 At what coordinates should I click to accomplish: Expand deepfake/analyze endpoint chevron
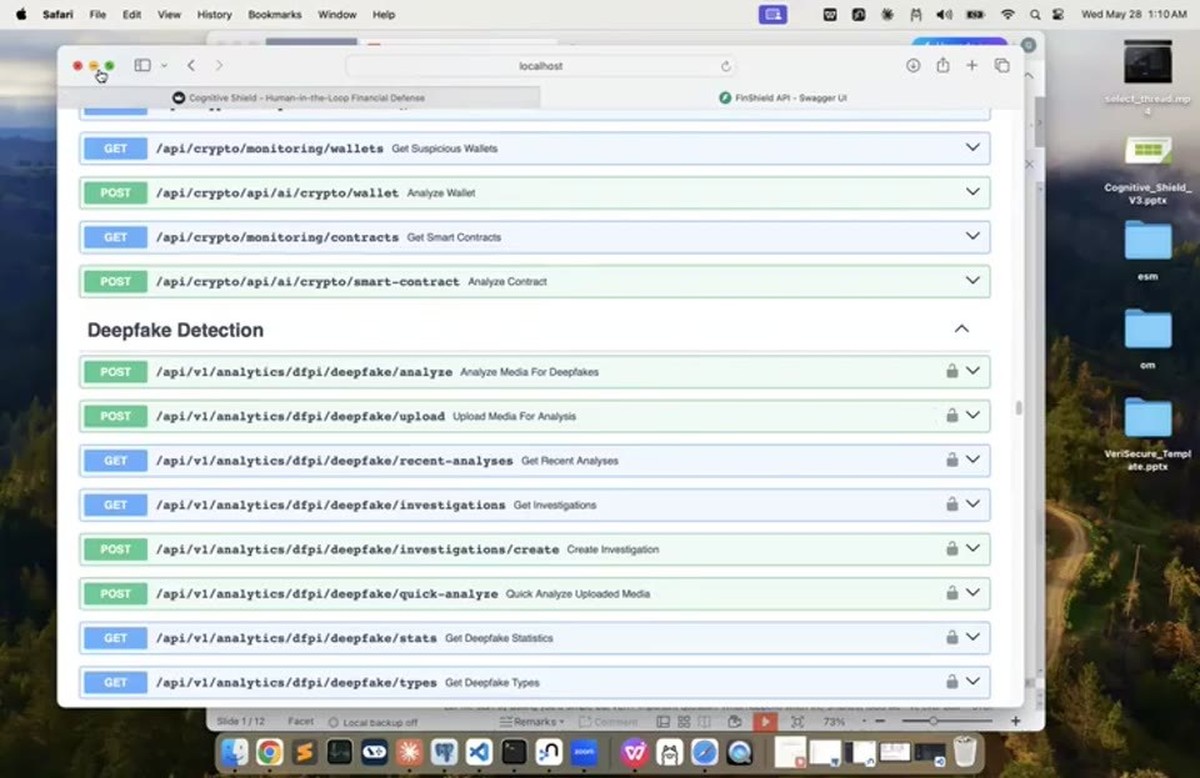pos(972,371)
